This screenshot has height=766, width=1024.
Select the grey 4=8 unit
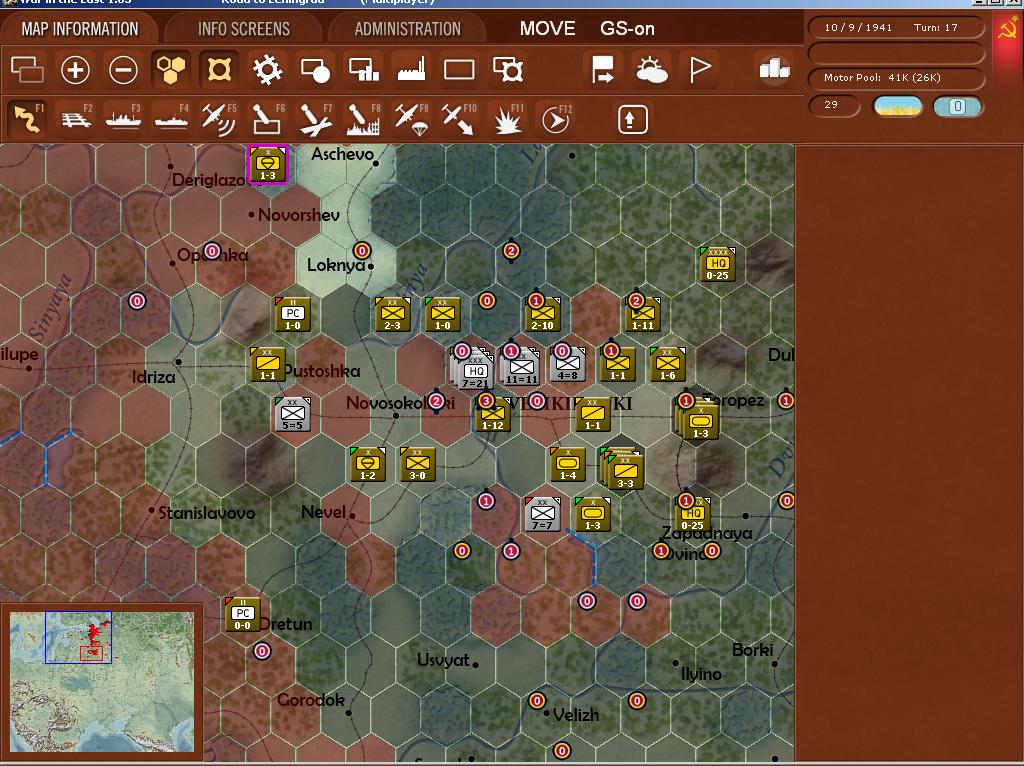pos(568,364)
